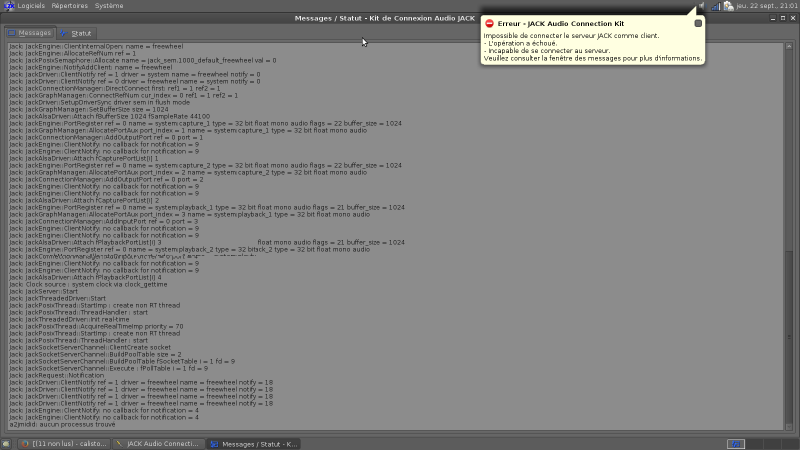
Task: Open the volume control tray icon
Action: point(702,6)
